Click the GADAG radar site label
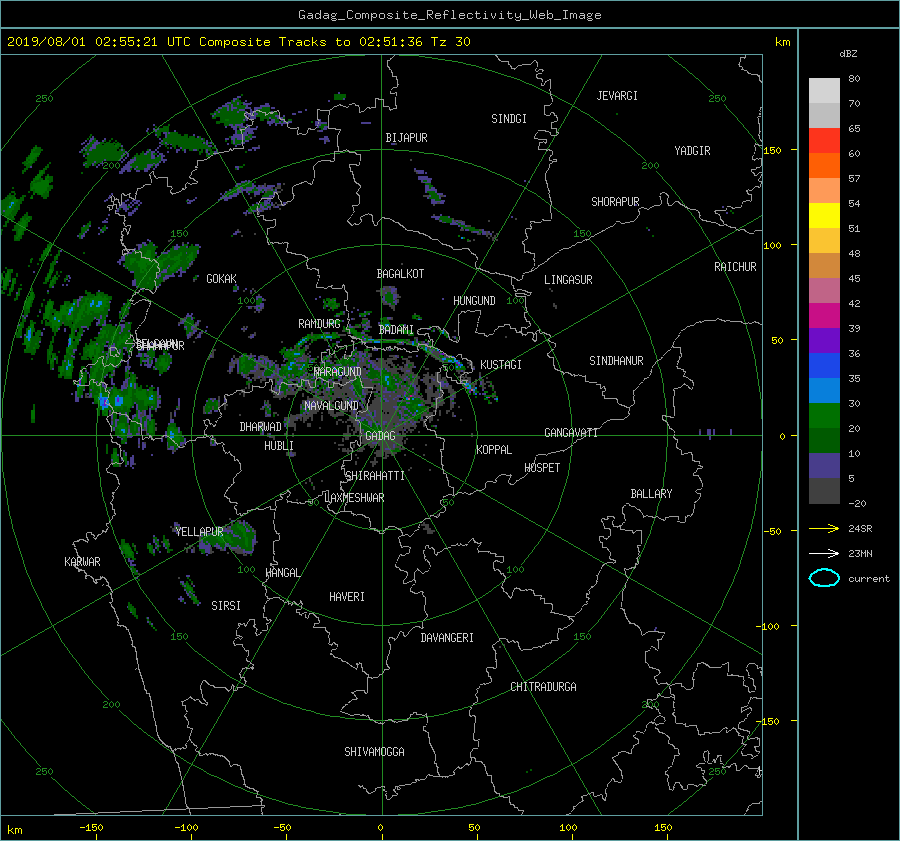Viewport: 900px width, 841px height. [380, 436]
